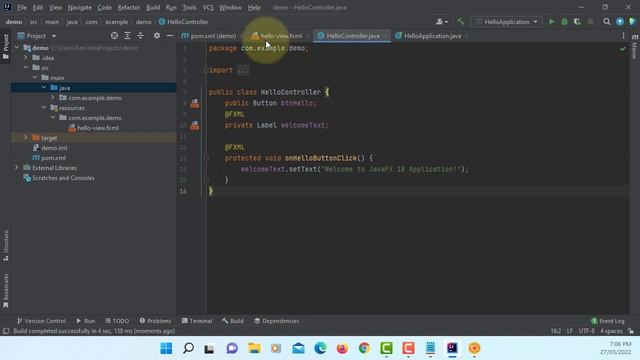Viewport: 640px width, 360px height.
Task: Open File Explorer from the taskbar
Action: coord(254,348)
